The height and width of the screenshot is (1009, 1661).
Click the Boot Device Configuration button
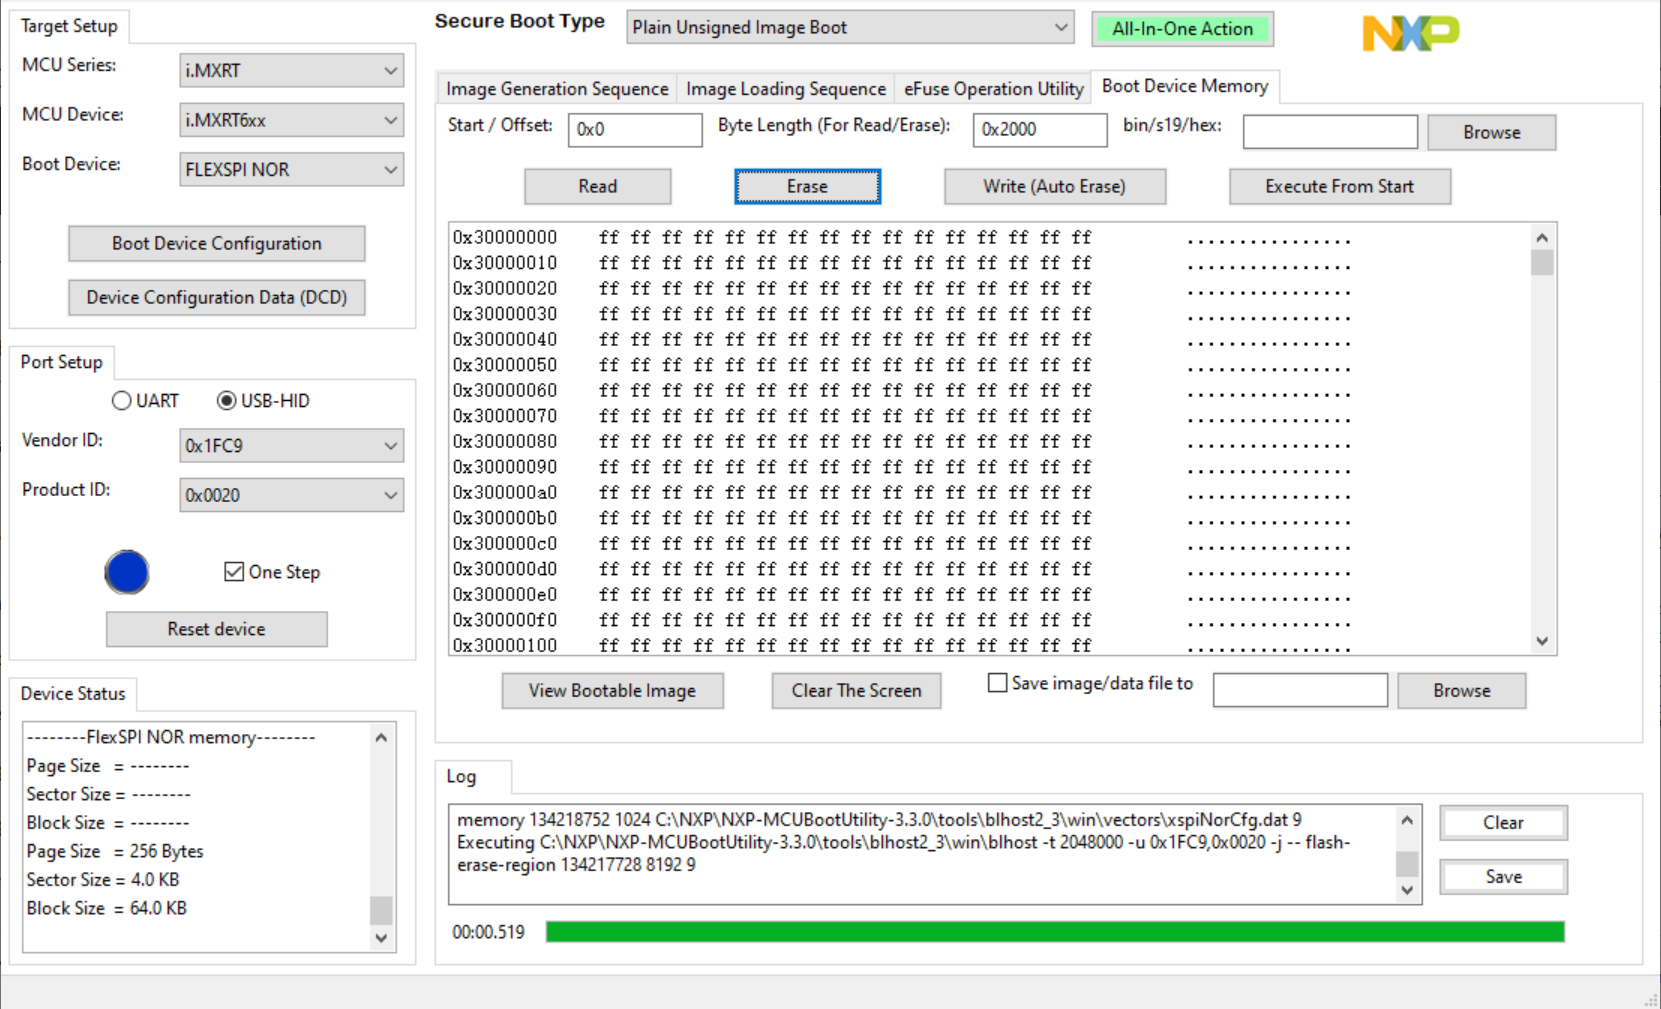point(217,243)
